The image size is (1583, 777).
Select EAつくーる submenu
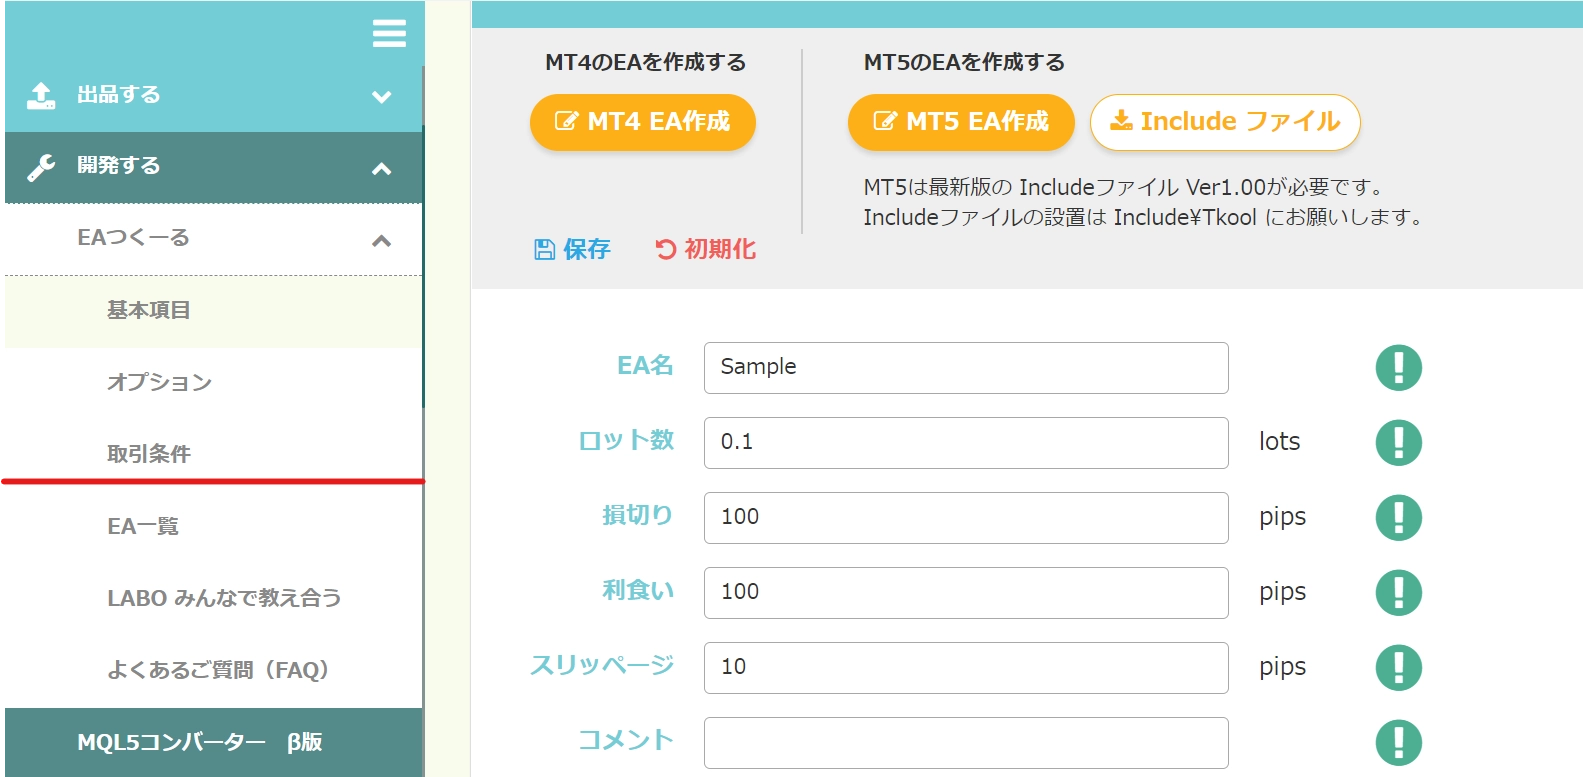tap(213, 239)
